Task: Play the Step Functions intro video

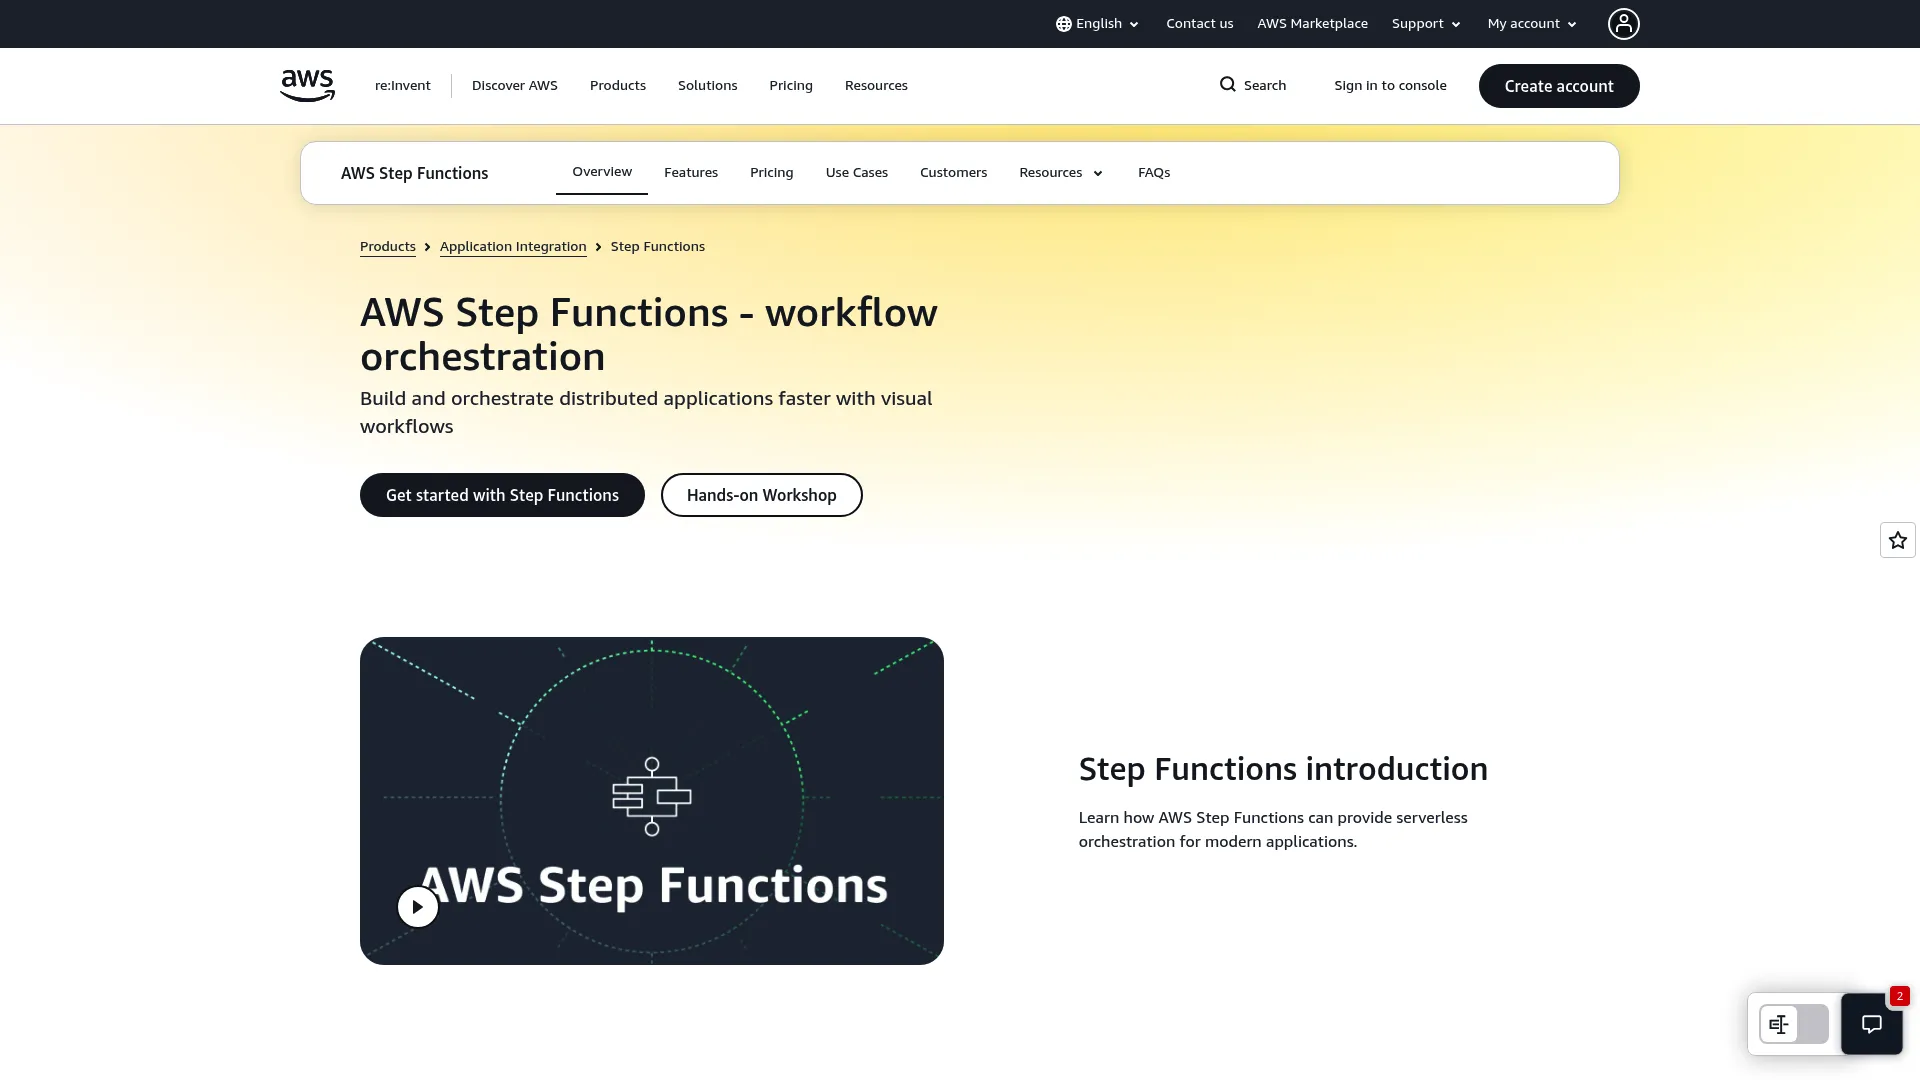Action: [418, 907]
